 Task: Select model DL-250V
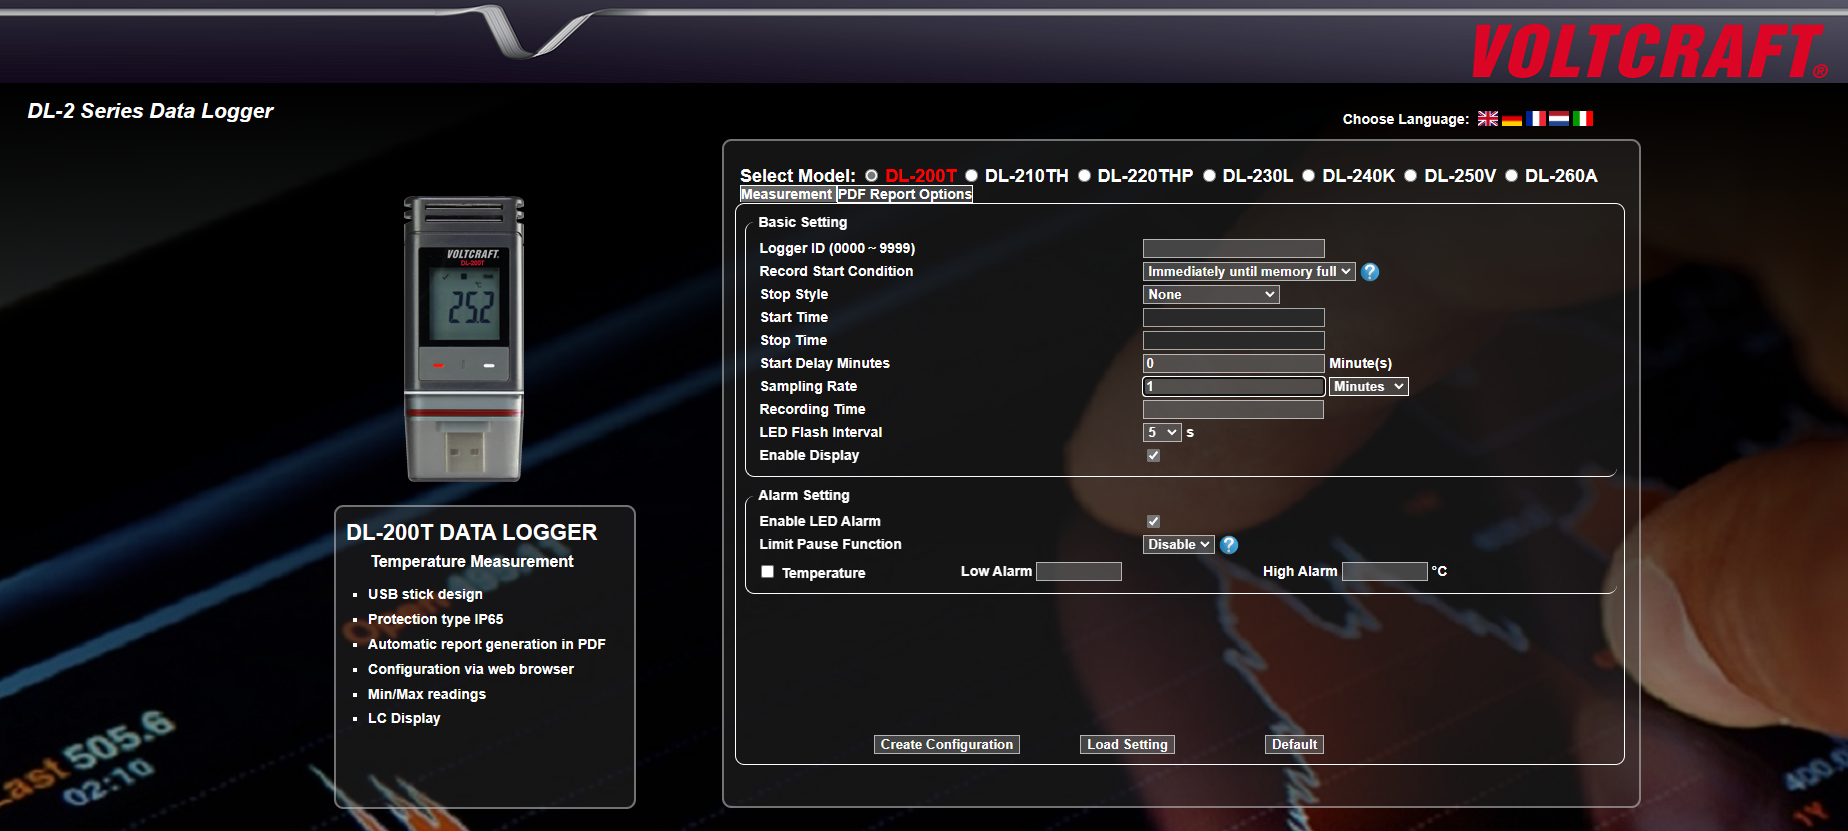coord(1410,176)
